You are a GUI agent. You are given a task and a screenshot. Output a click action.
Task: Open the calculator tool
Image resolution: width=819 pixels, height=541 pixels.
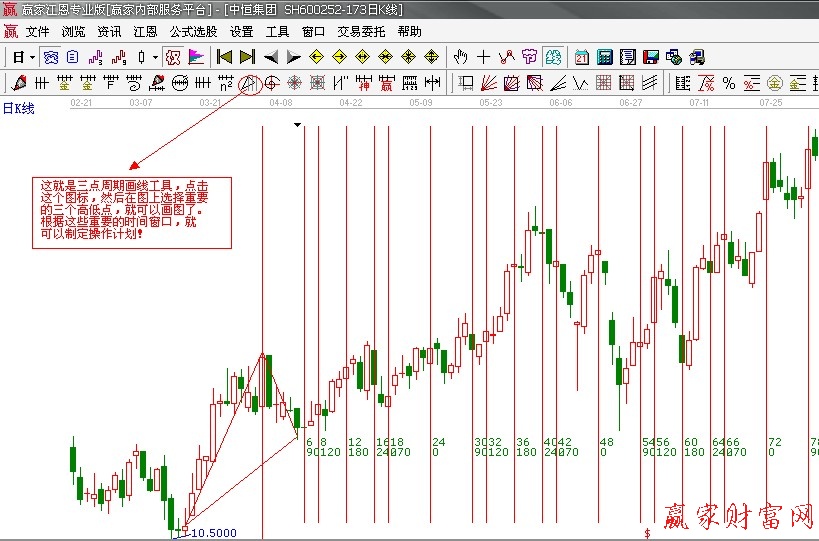pyautogui.click(x=605, y=57)
